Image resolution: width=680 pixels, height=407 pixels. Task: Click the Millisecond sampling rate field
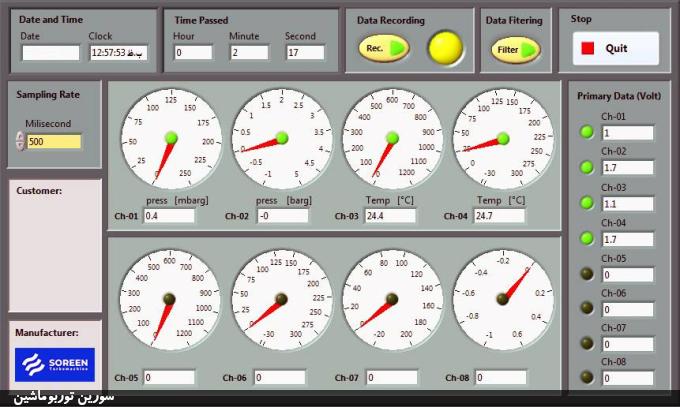point(53,141)
